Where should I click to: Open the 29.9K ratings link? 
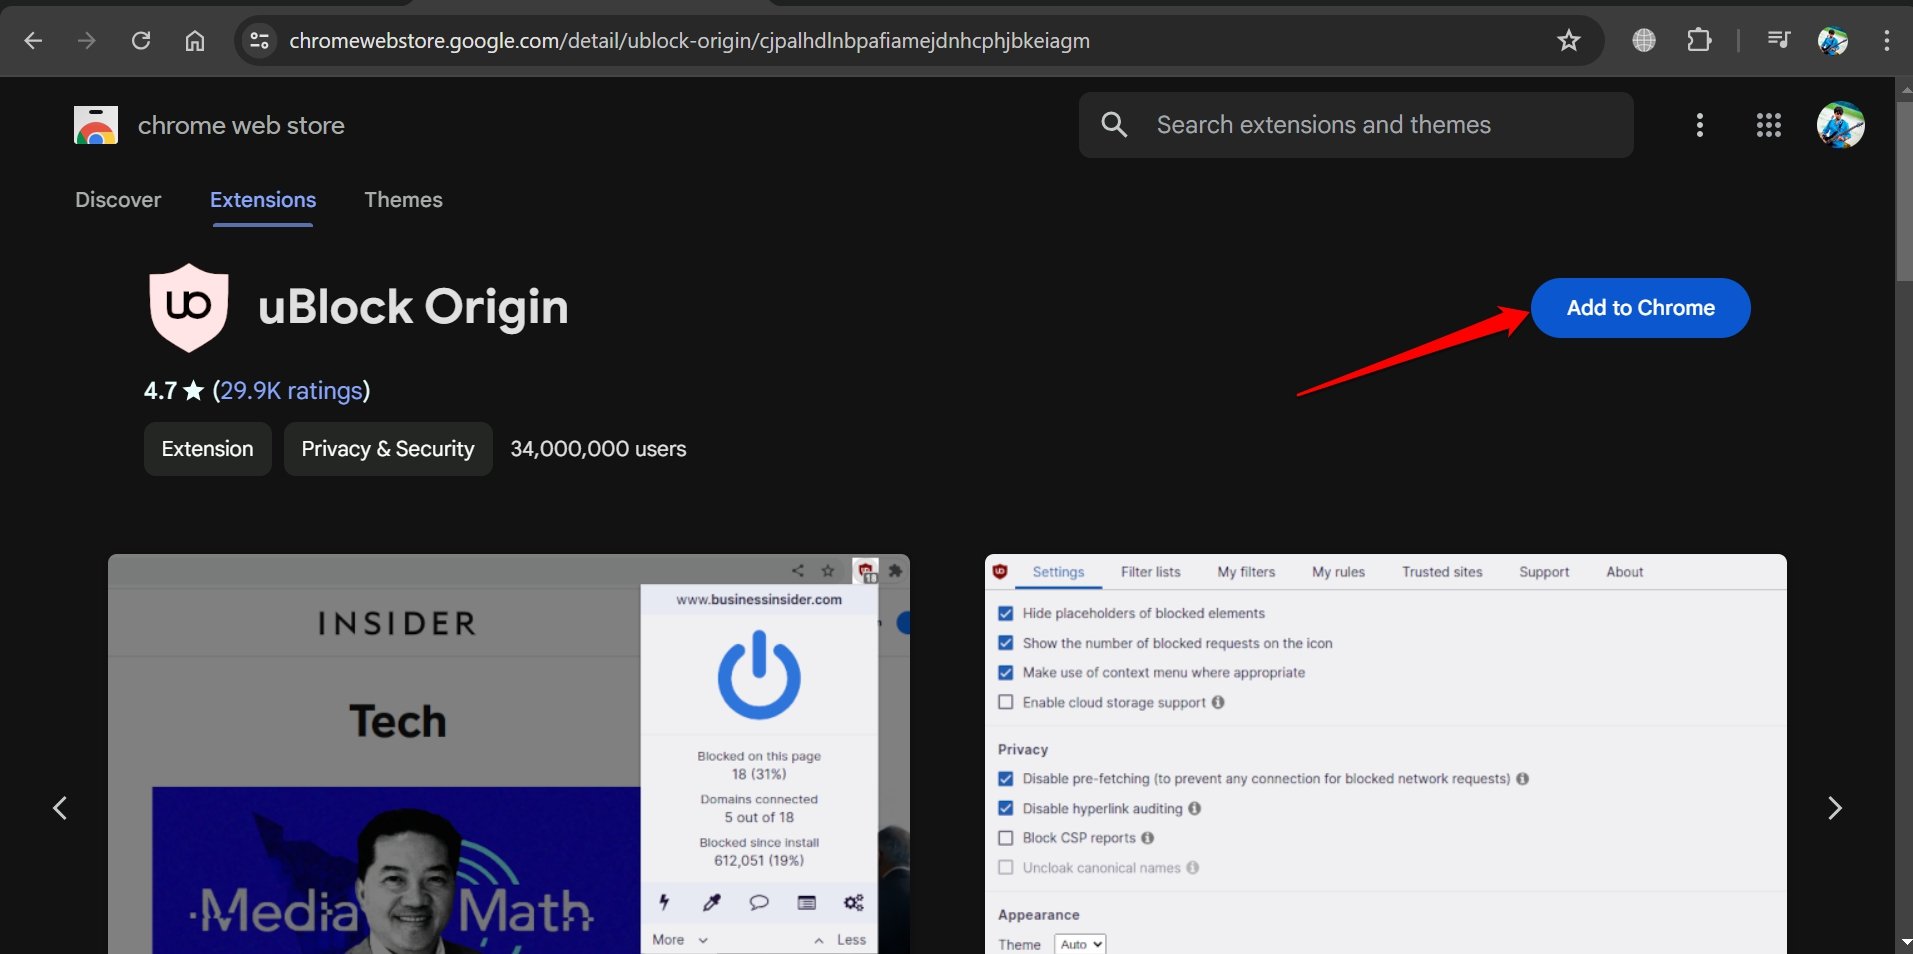click(x=291, y=390)
